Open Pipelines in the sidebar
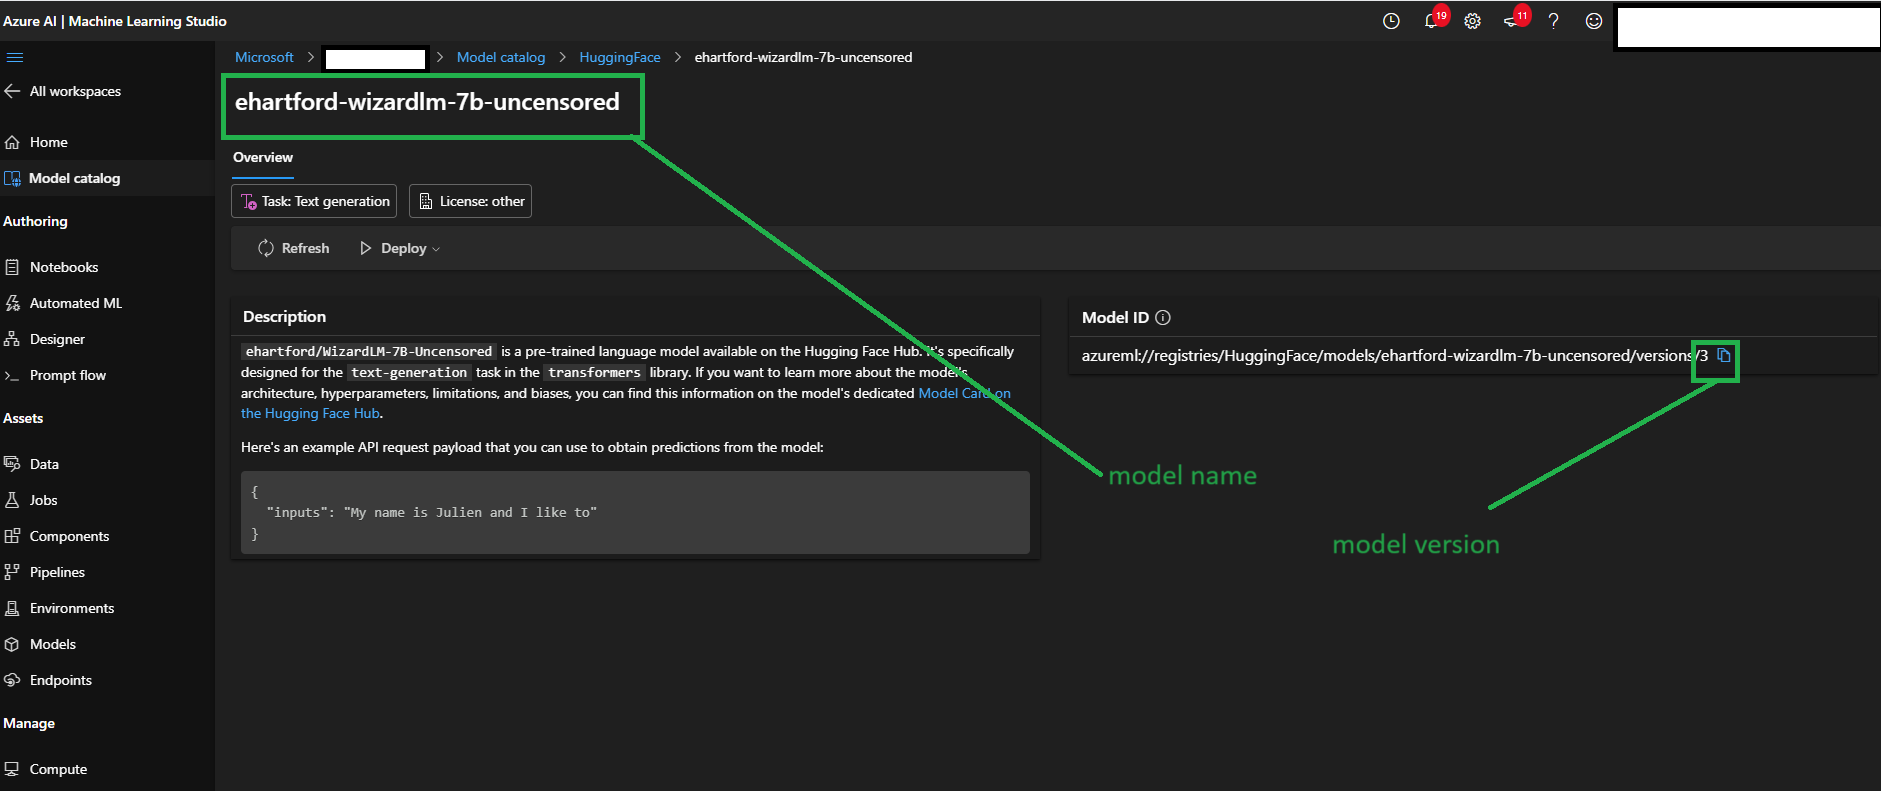Screen dimensions: 1881x791 [x=45, y=572]
